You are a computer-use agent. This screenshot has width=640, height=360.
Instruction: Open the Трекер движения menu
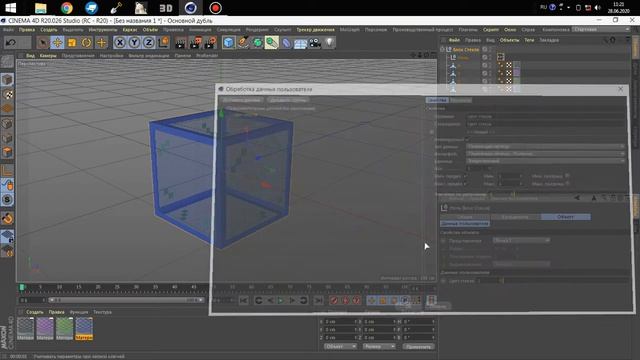315,30
